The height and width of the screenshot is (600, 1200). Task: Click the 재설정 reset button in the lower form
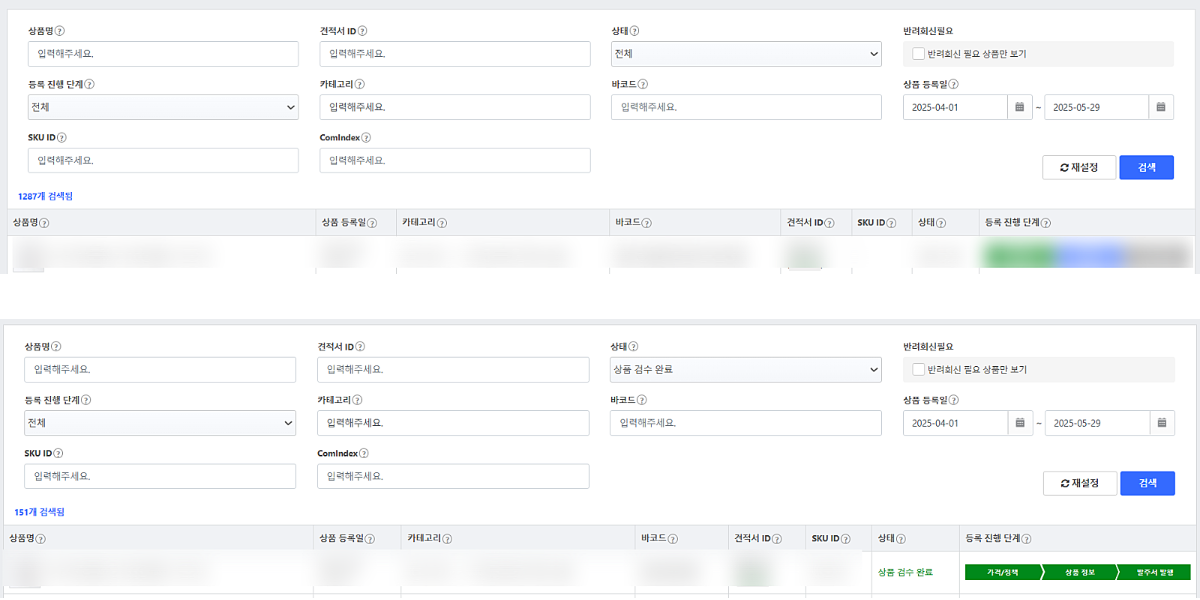(x=1079, y=484)
